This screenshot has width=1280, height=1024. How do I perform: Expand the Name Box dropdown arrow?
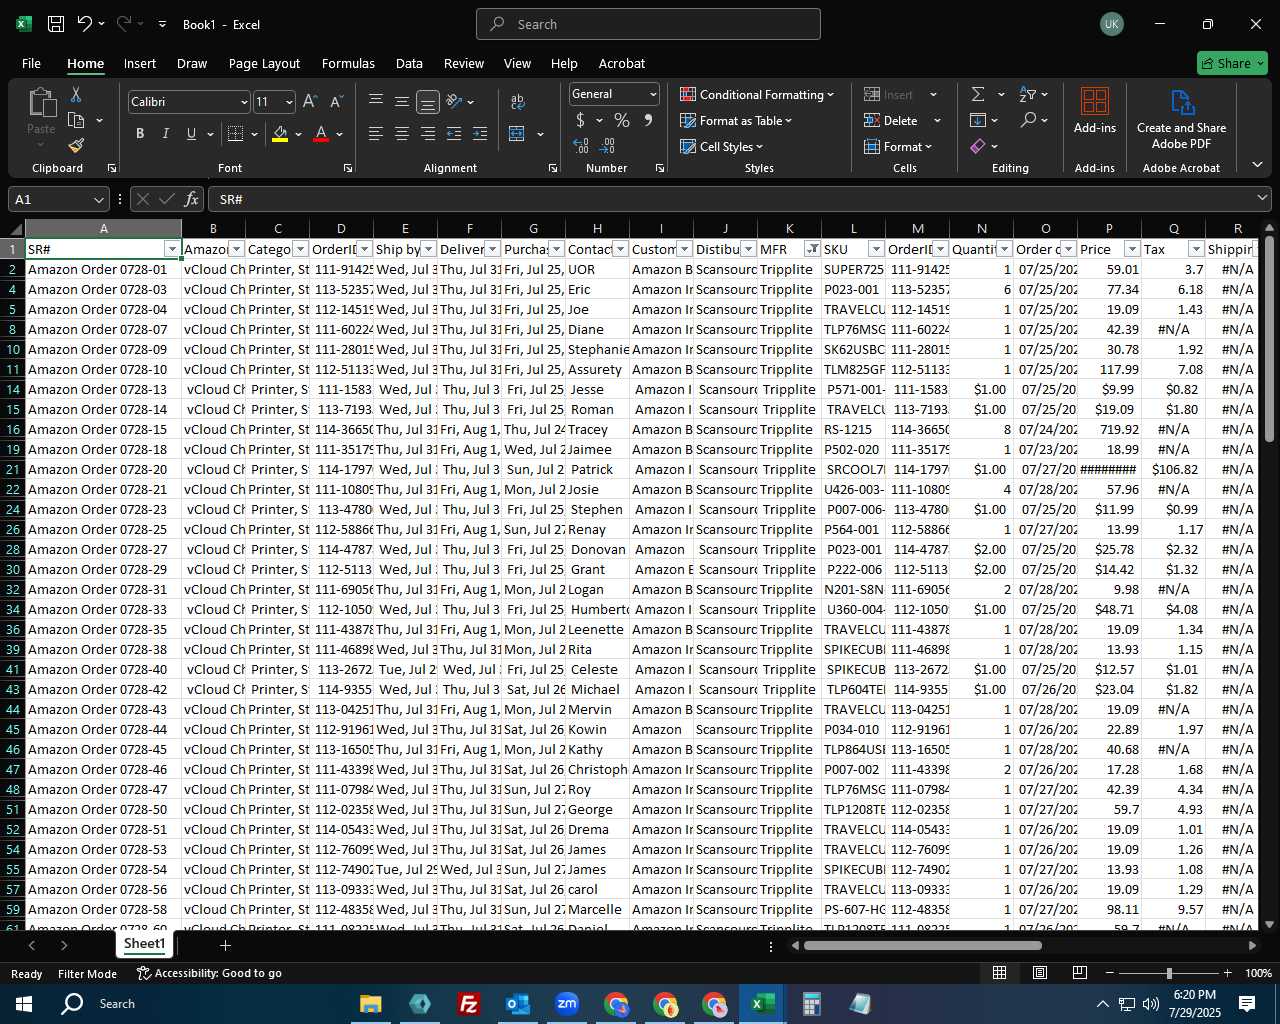98,200
